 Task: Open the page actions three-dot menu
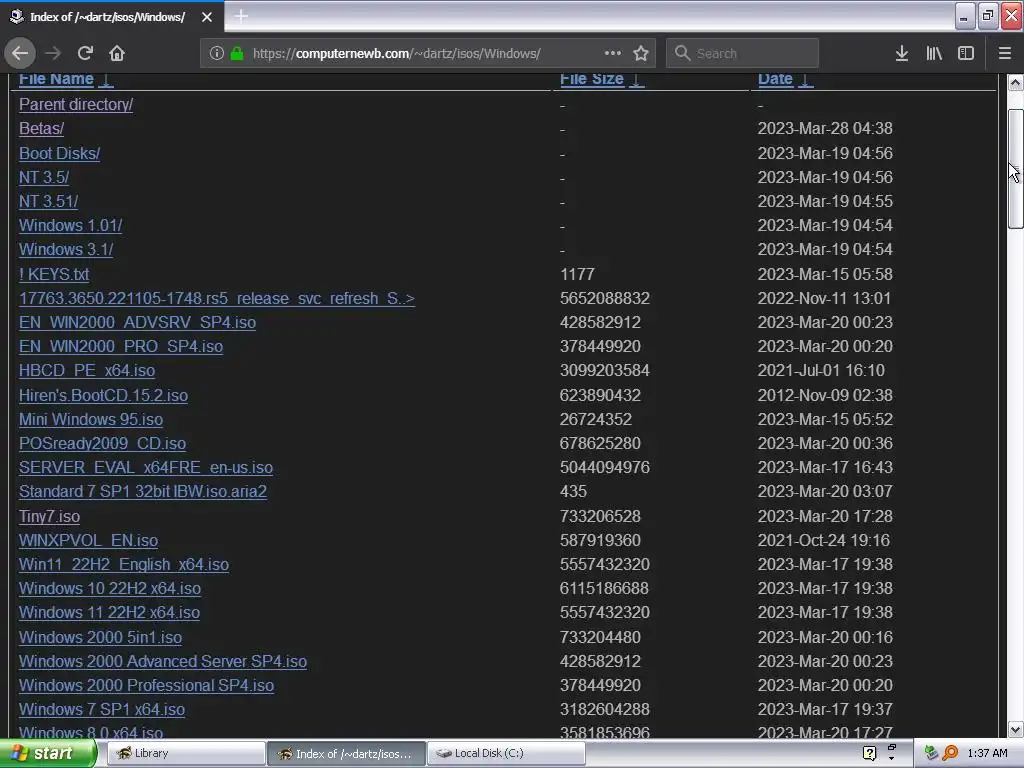click(x=613, y=54)
